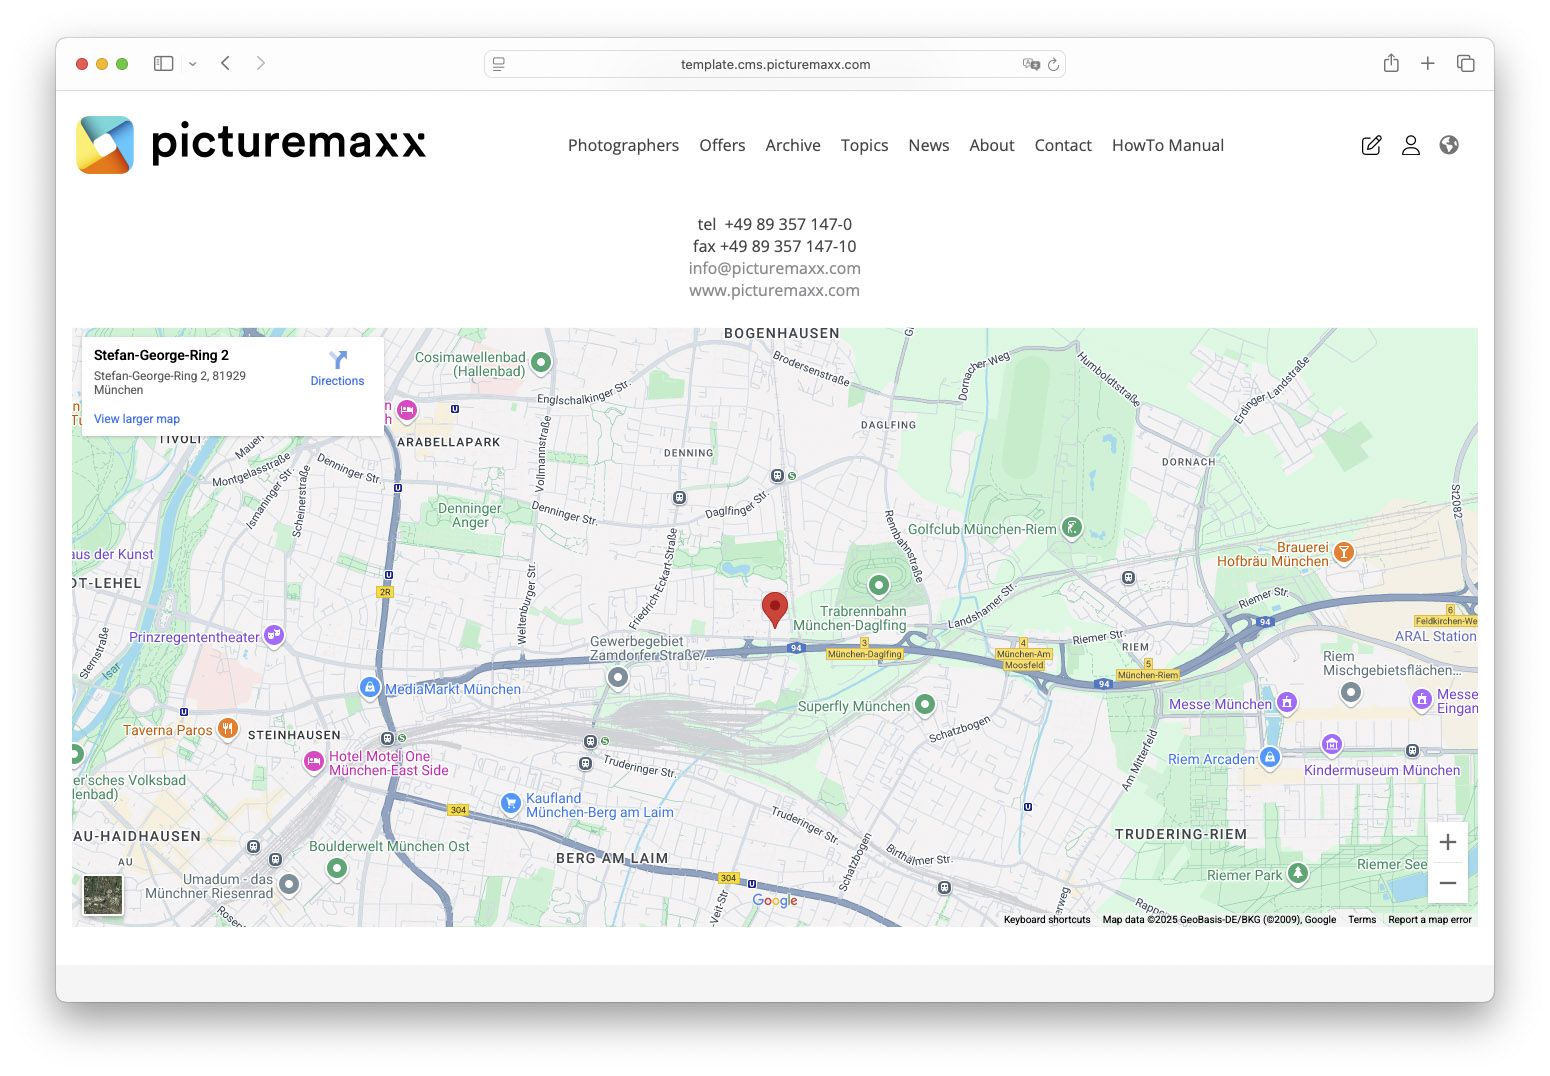Click the Superfly München marker
This screenshot has height=1076, width=1550.
[x=925, y=704]
